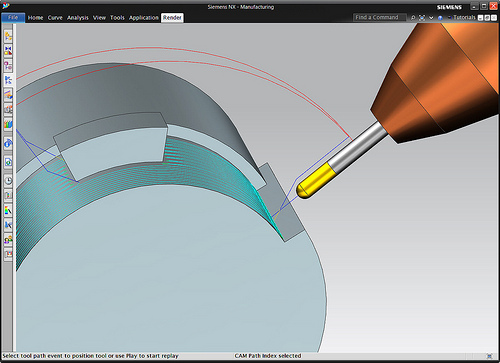Open the Part Navigator resource bar icon
The width and height of the screenshot is (500, 363).
8,66
